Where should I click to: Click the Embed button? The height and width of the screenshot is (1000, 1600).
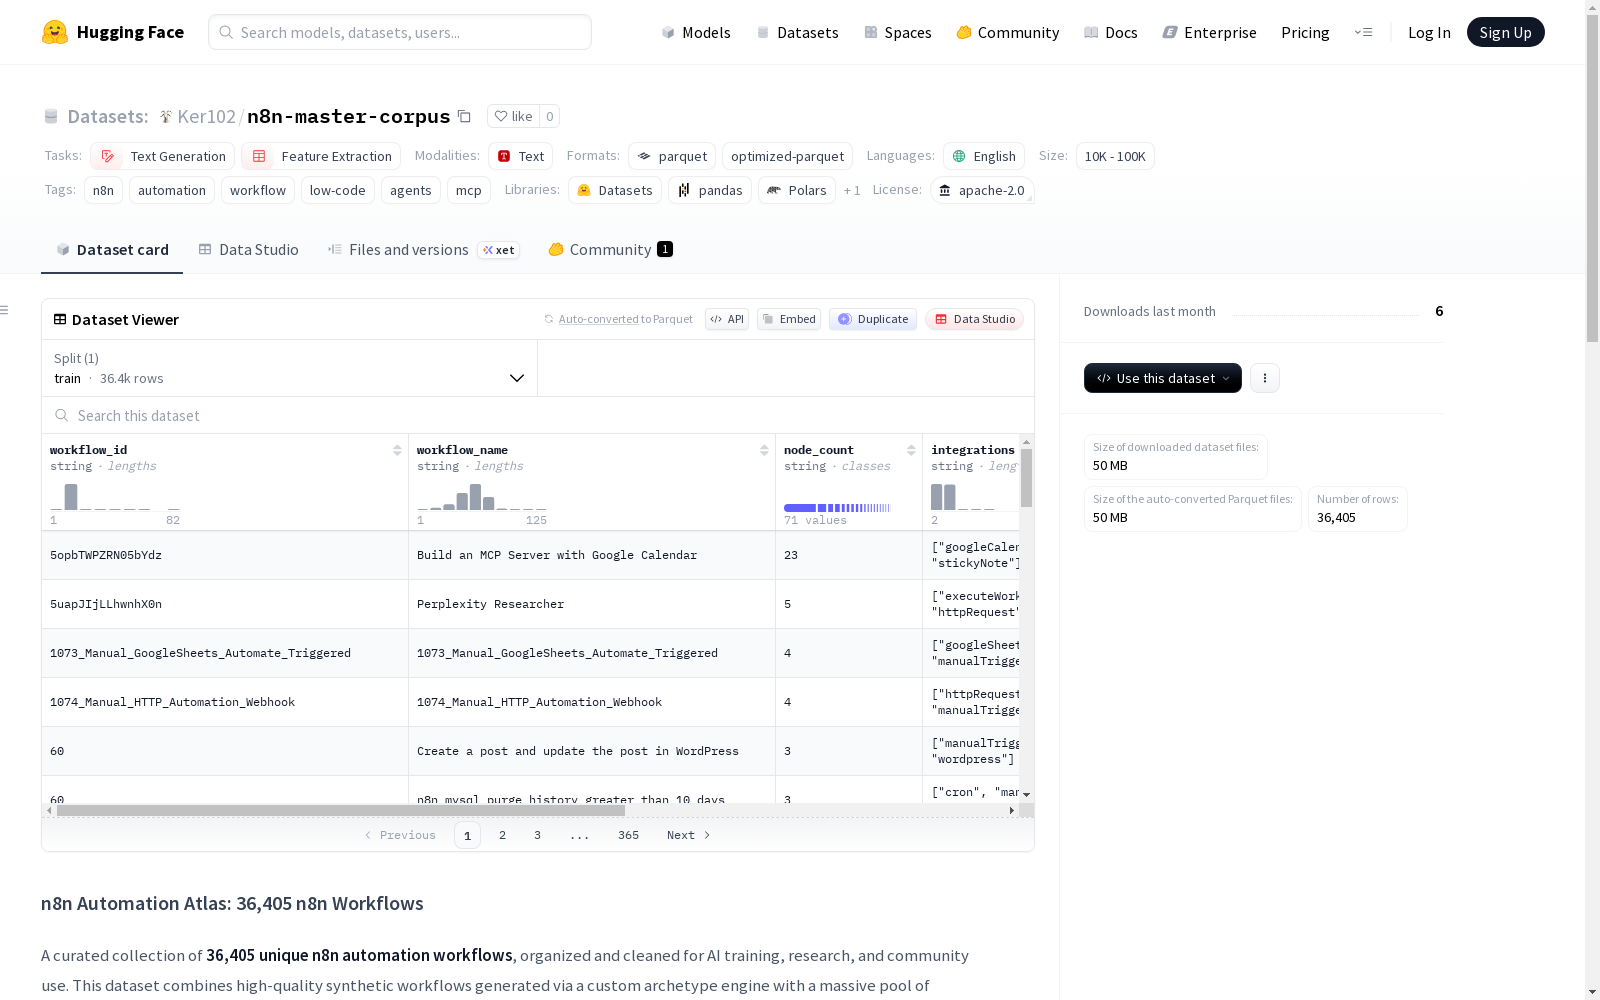(x=789, y=319)
